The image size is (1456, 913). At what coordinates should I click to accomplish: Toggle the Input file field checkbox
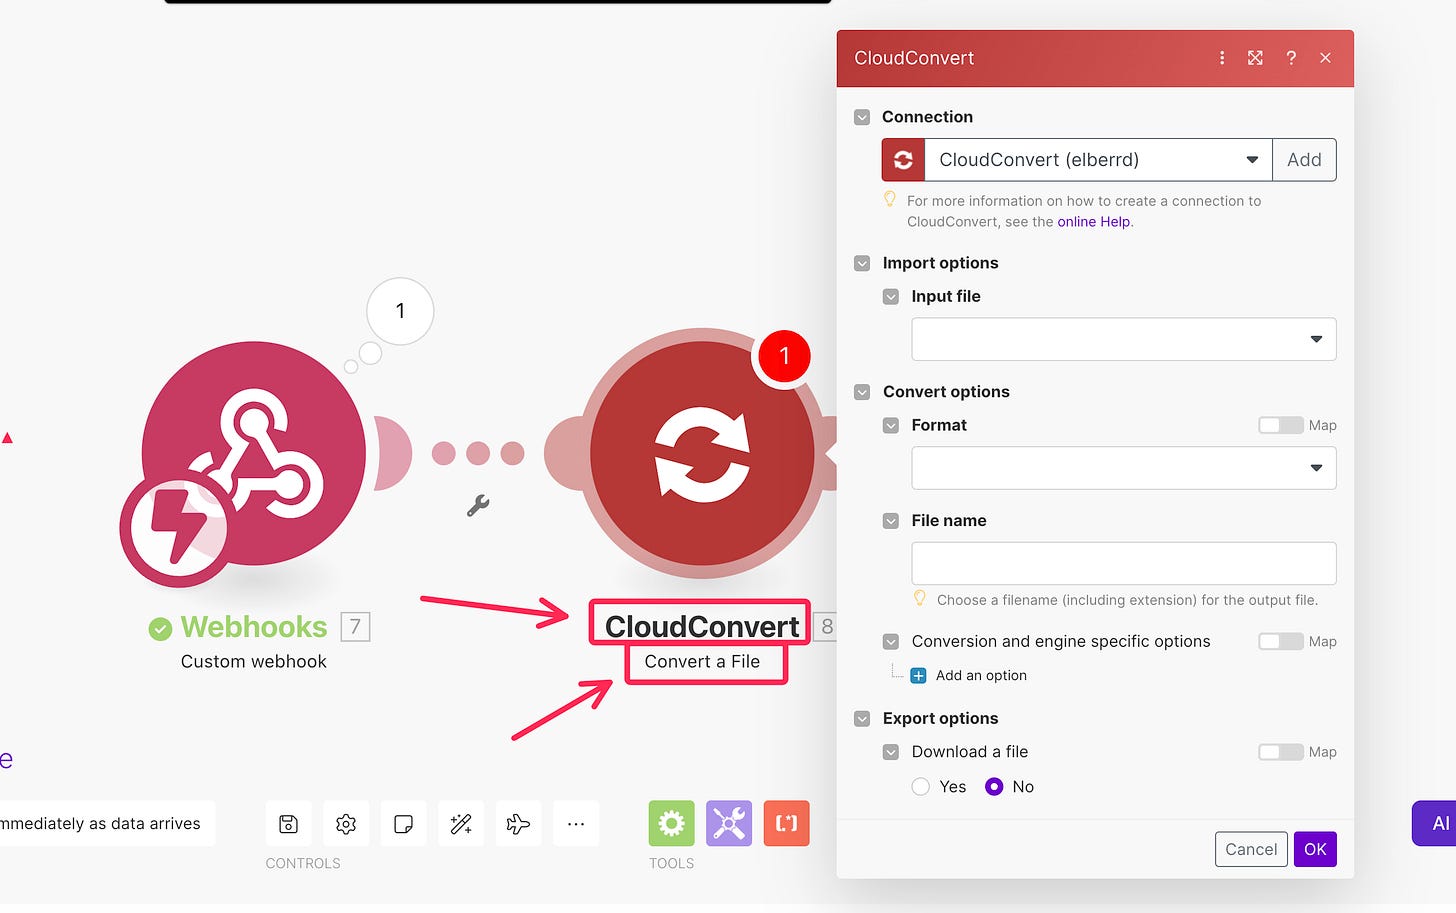point(891,297)
